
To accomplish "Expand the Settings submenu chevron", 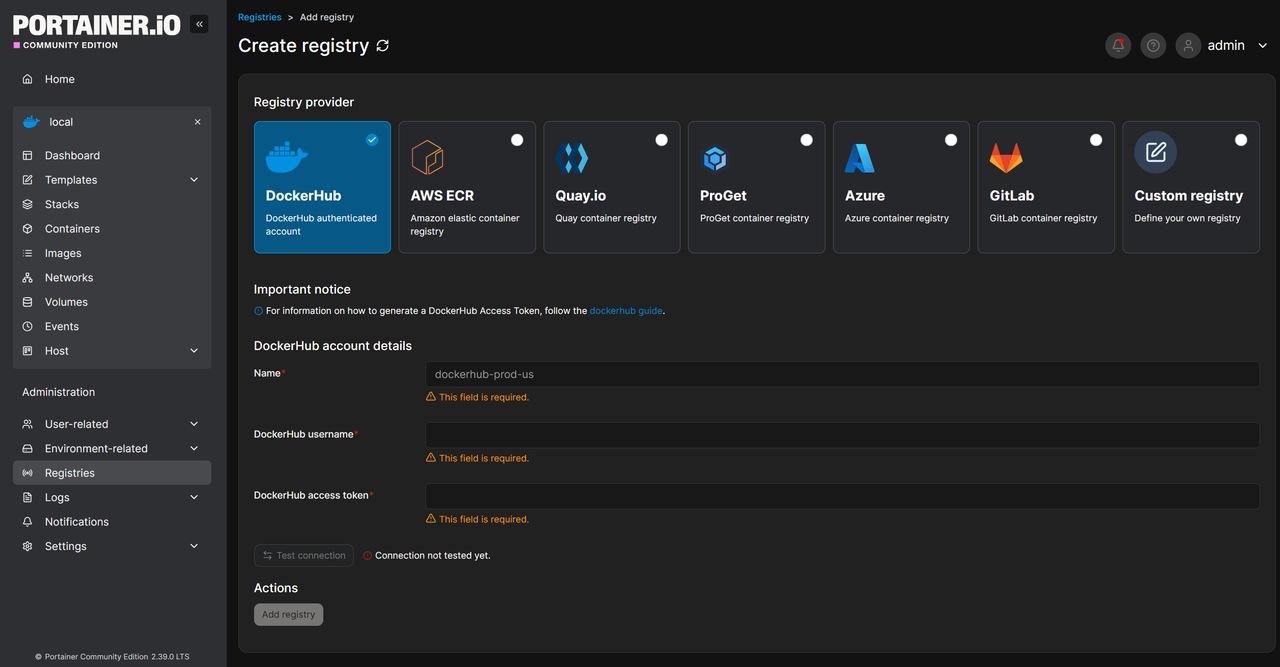I will [x=194, y=546].
